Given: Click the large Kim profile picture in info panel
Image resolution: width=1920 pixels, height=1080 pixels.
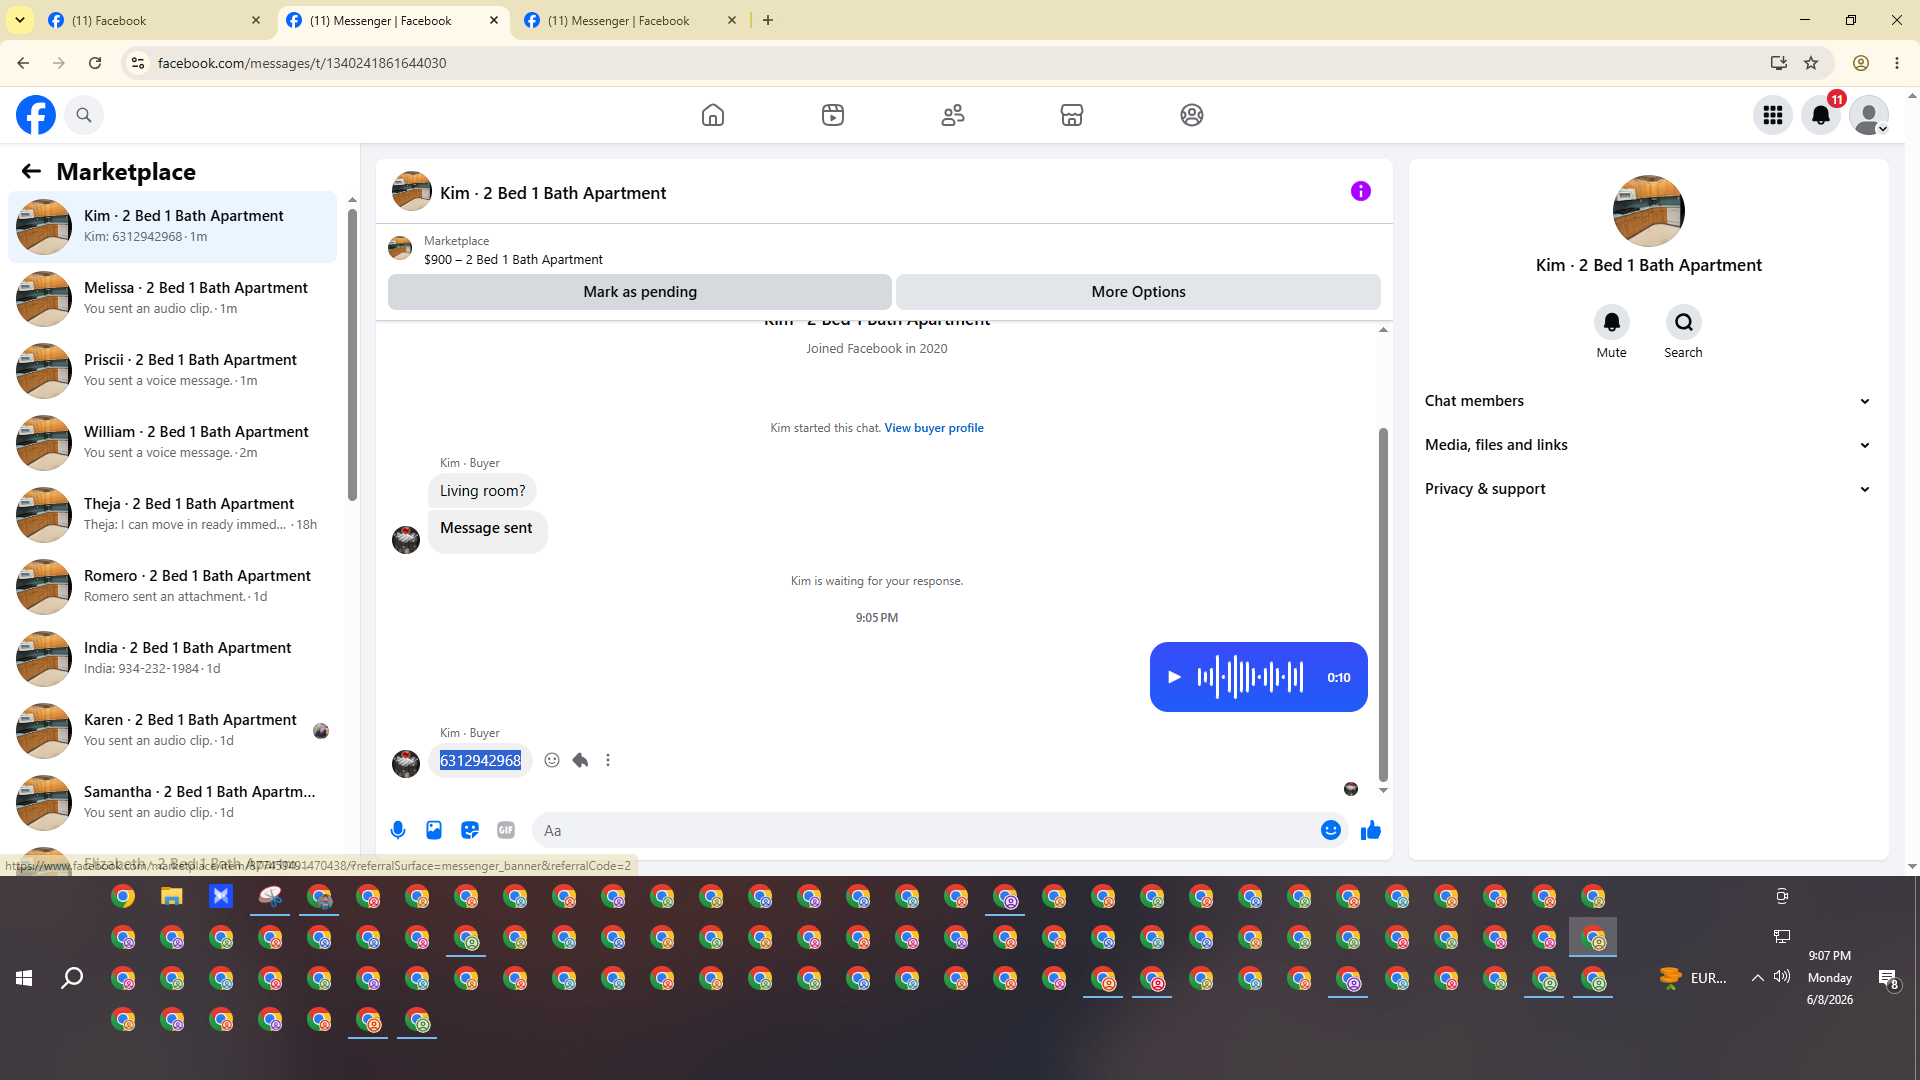Looking at the screenshot, I should [1649, 211].
